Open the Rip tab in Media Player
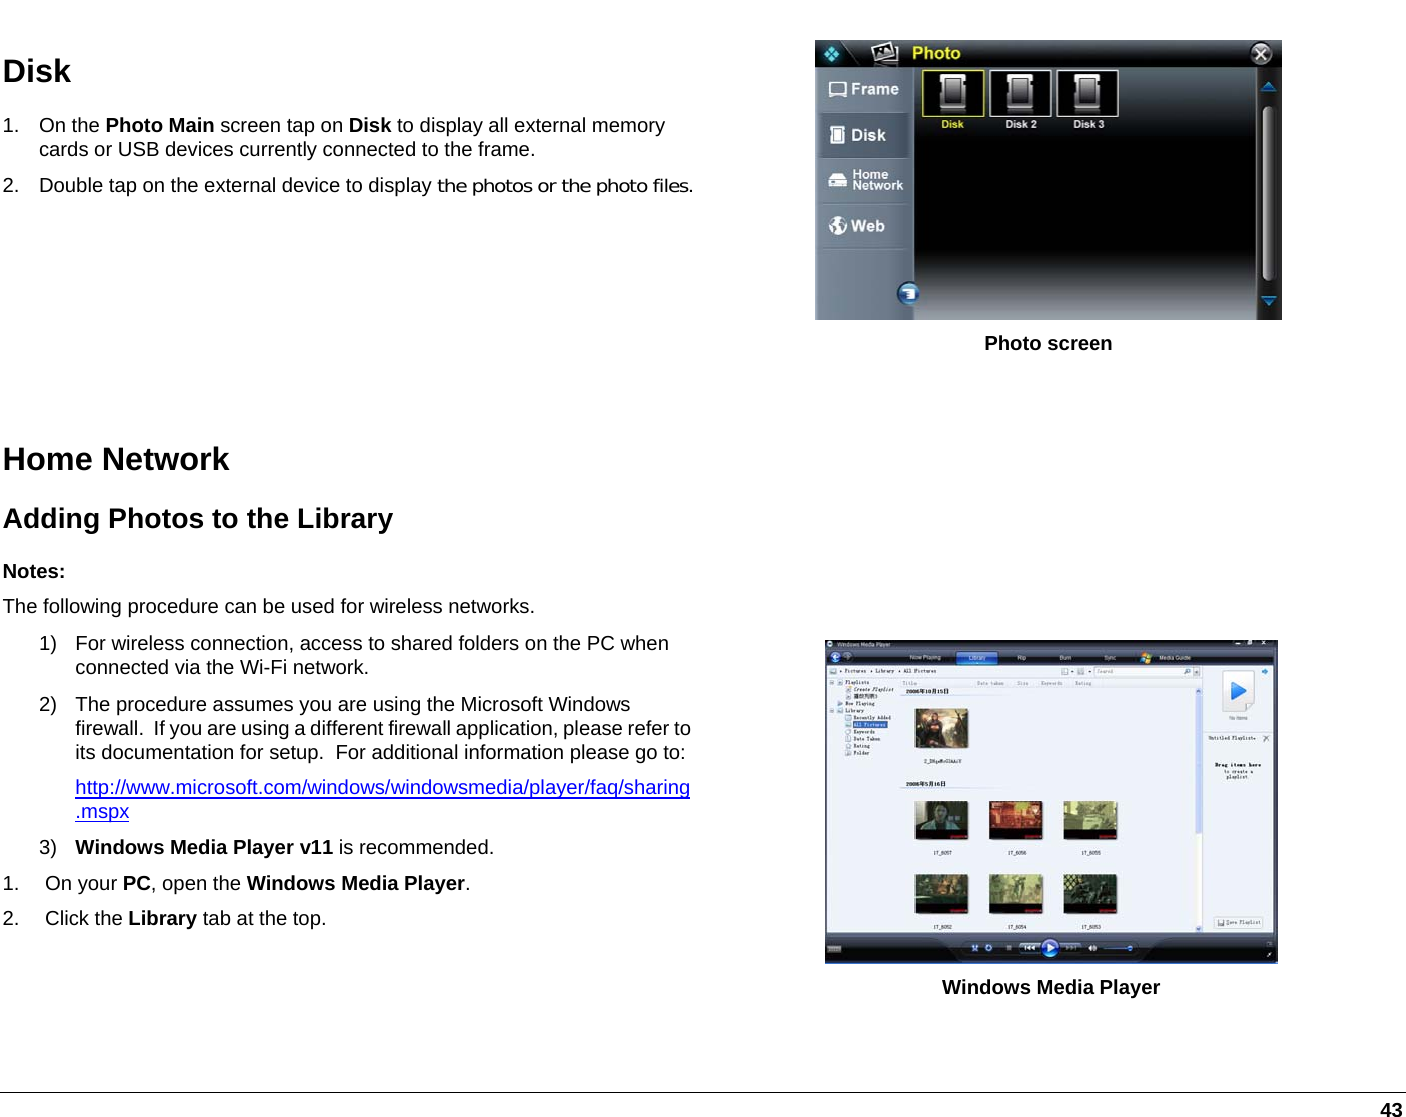This screenshot has width=1406, height=1117. pyautogui.click(x=1021, y=658)
